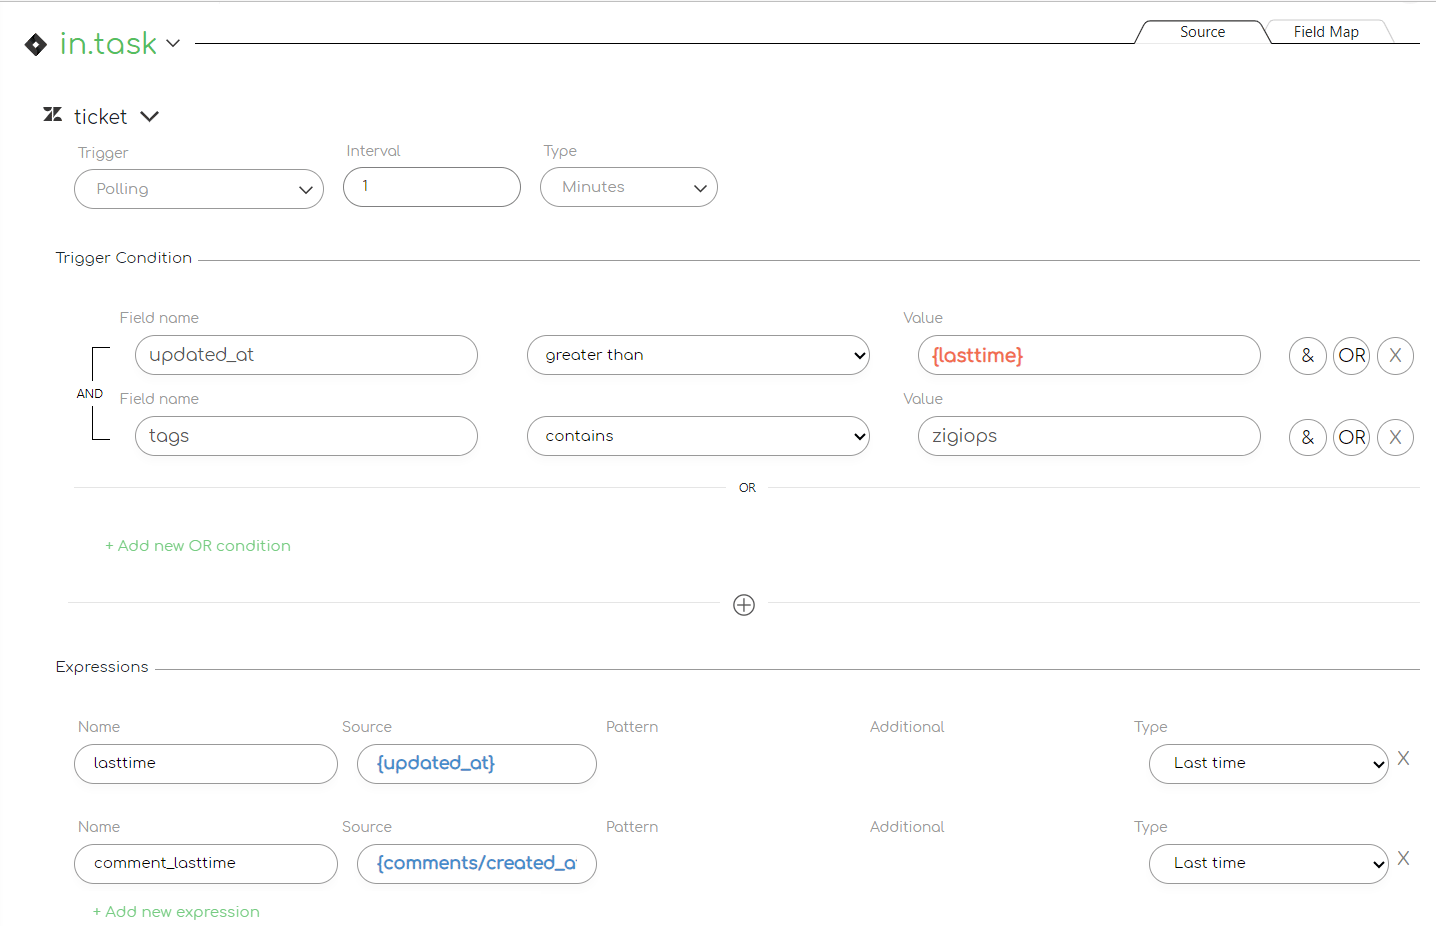The height and width of the screenshot is (926, 1436).
Task: Open the contains operator dropdown
Action: (x=698, y=436)
